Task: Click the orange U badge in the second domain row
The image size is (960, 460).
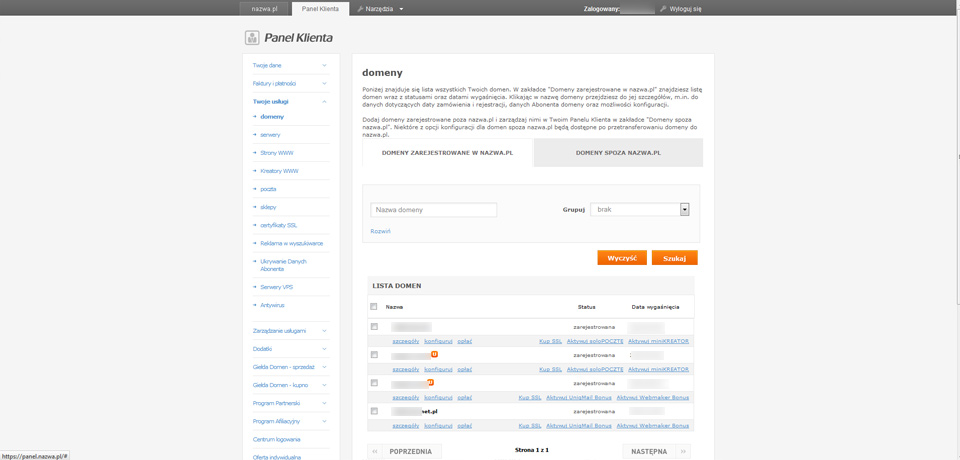Action: 434,354
